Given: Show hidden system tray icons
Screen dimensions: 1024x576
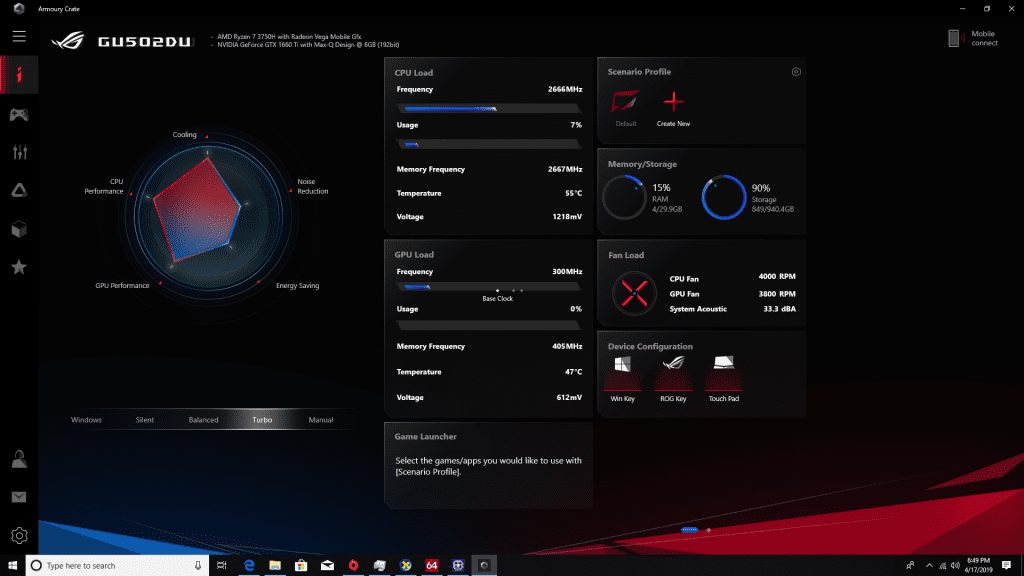Looking at the screenshot, I should (x=929, y=566).
